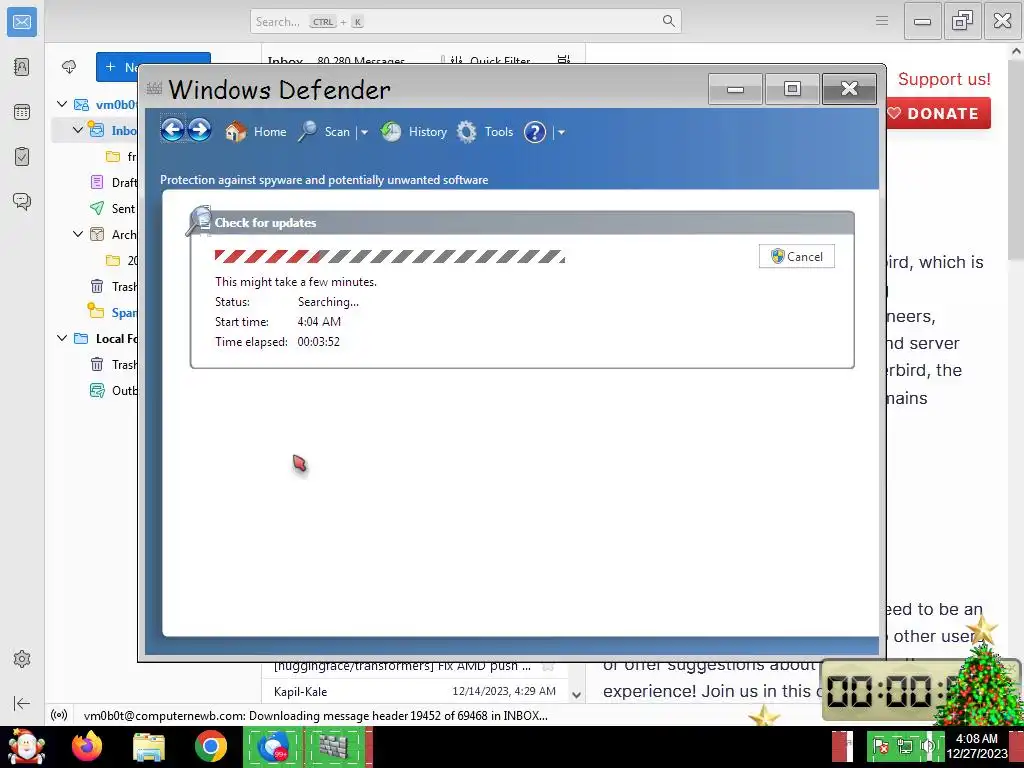Image resolution: width=1024 pixels, height=768 pixels.
Task: Select the Outbox folder
Action: tap(112, 391)
